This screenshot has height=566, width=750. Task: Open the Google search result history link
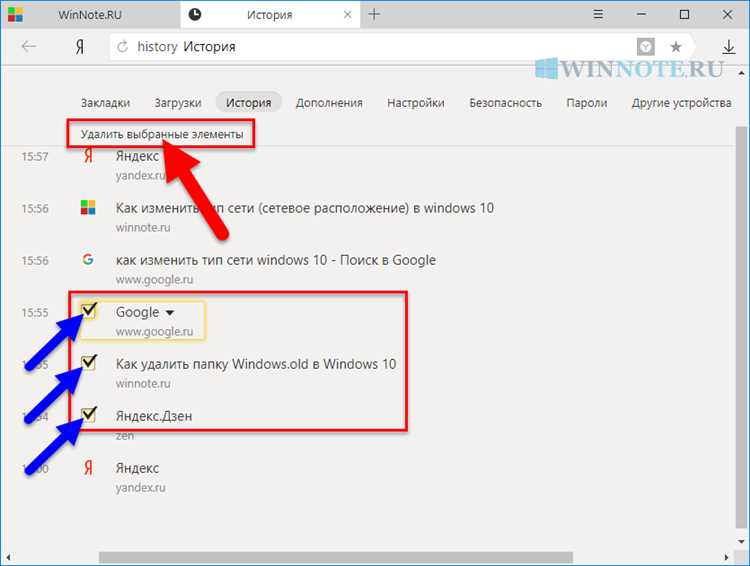coord(275,260)
